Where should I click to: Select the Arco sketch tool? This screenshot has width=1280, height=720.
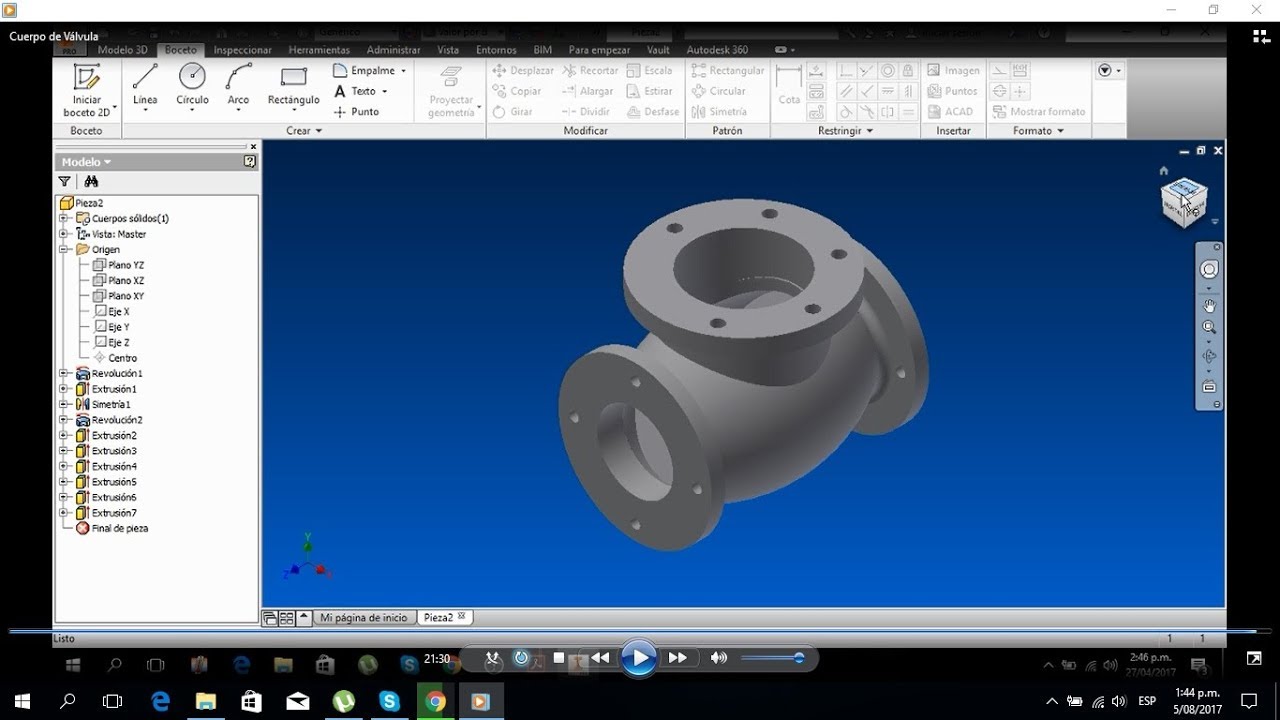[238, 86]
